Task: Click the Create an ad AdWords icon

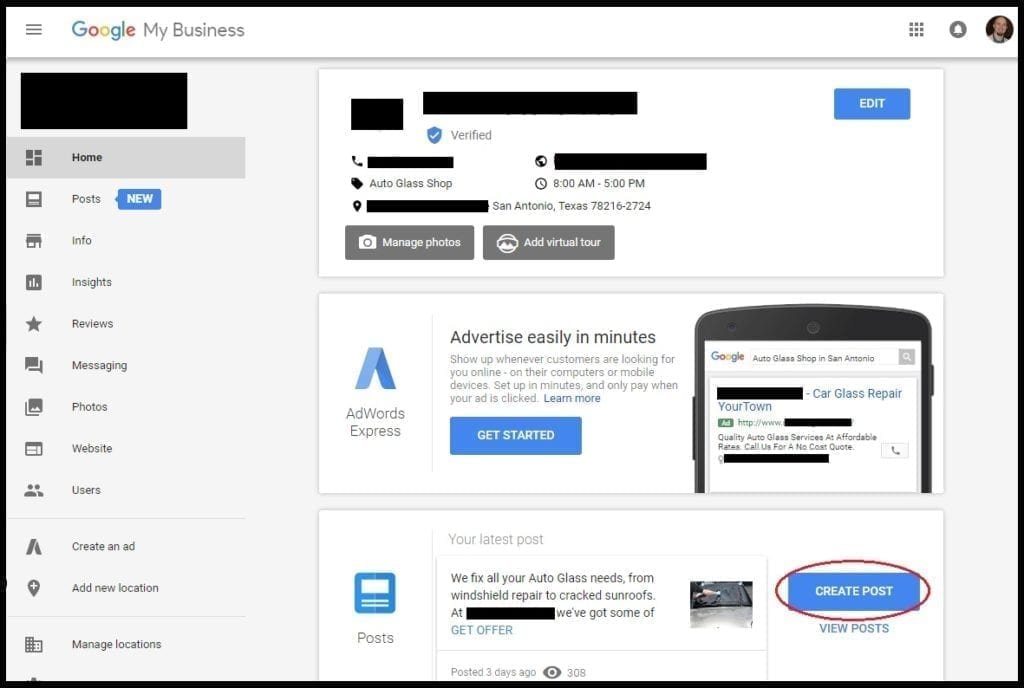Action: point(33,546)
